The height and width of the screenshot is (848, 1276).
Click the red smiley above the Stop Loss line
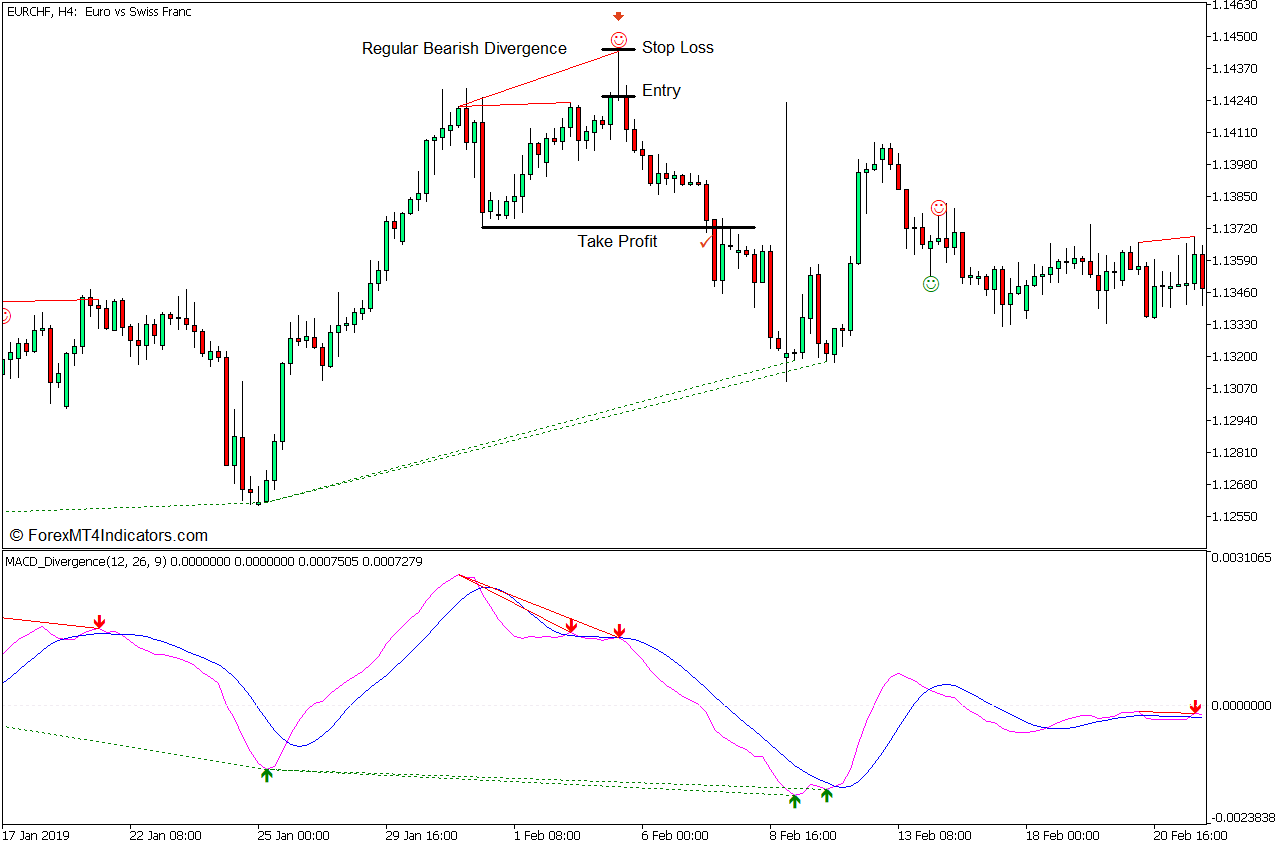click(617, 39)
